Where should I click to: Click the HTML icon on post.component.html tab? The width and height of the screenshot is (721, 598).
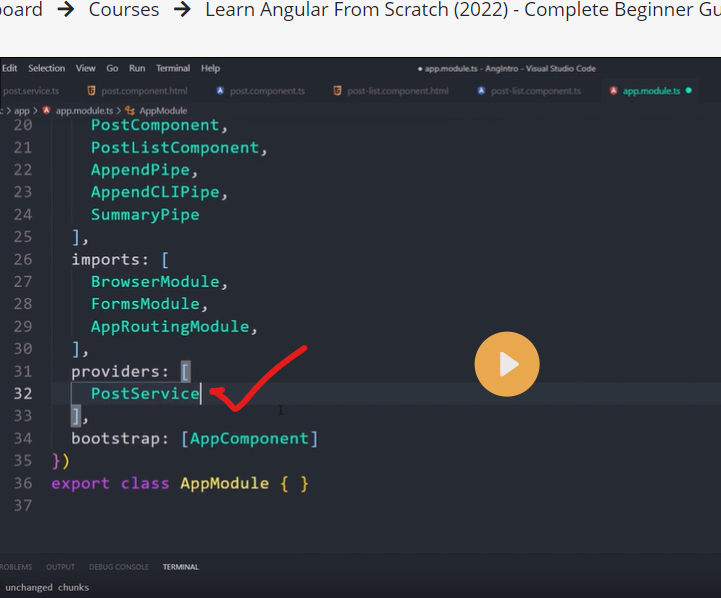92,91
